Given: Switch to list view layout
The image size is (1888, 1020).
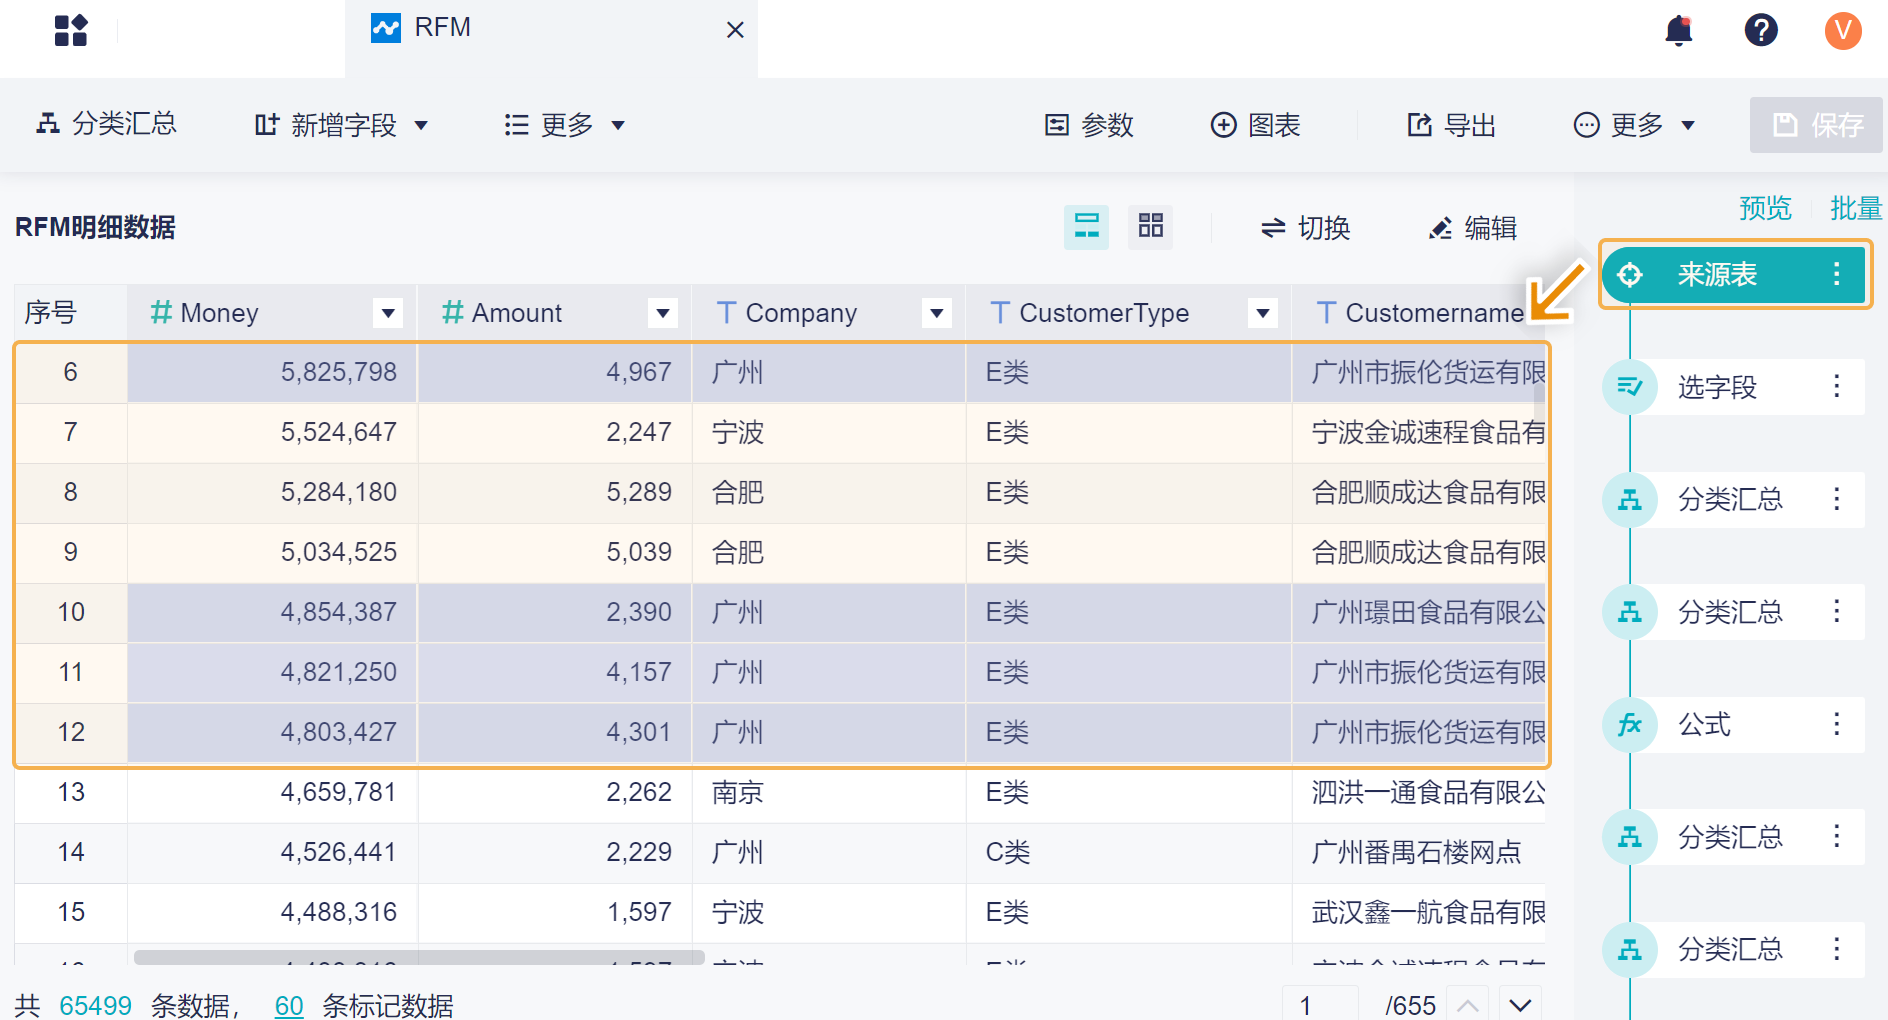Looking at the screenshot, I should click(x=1086, y=227).
